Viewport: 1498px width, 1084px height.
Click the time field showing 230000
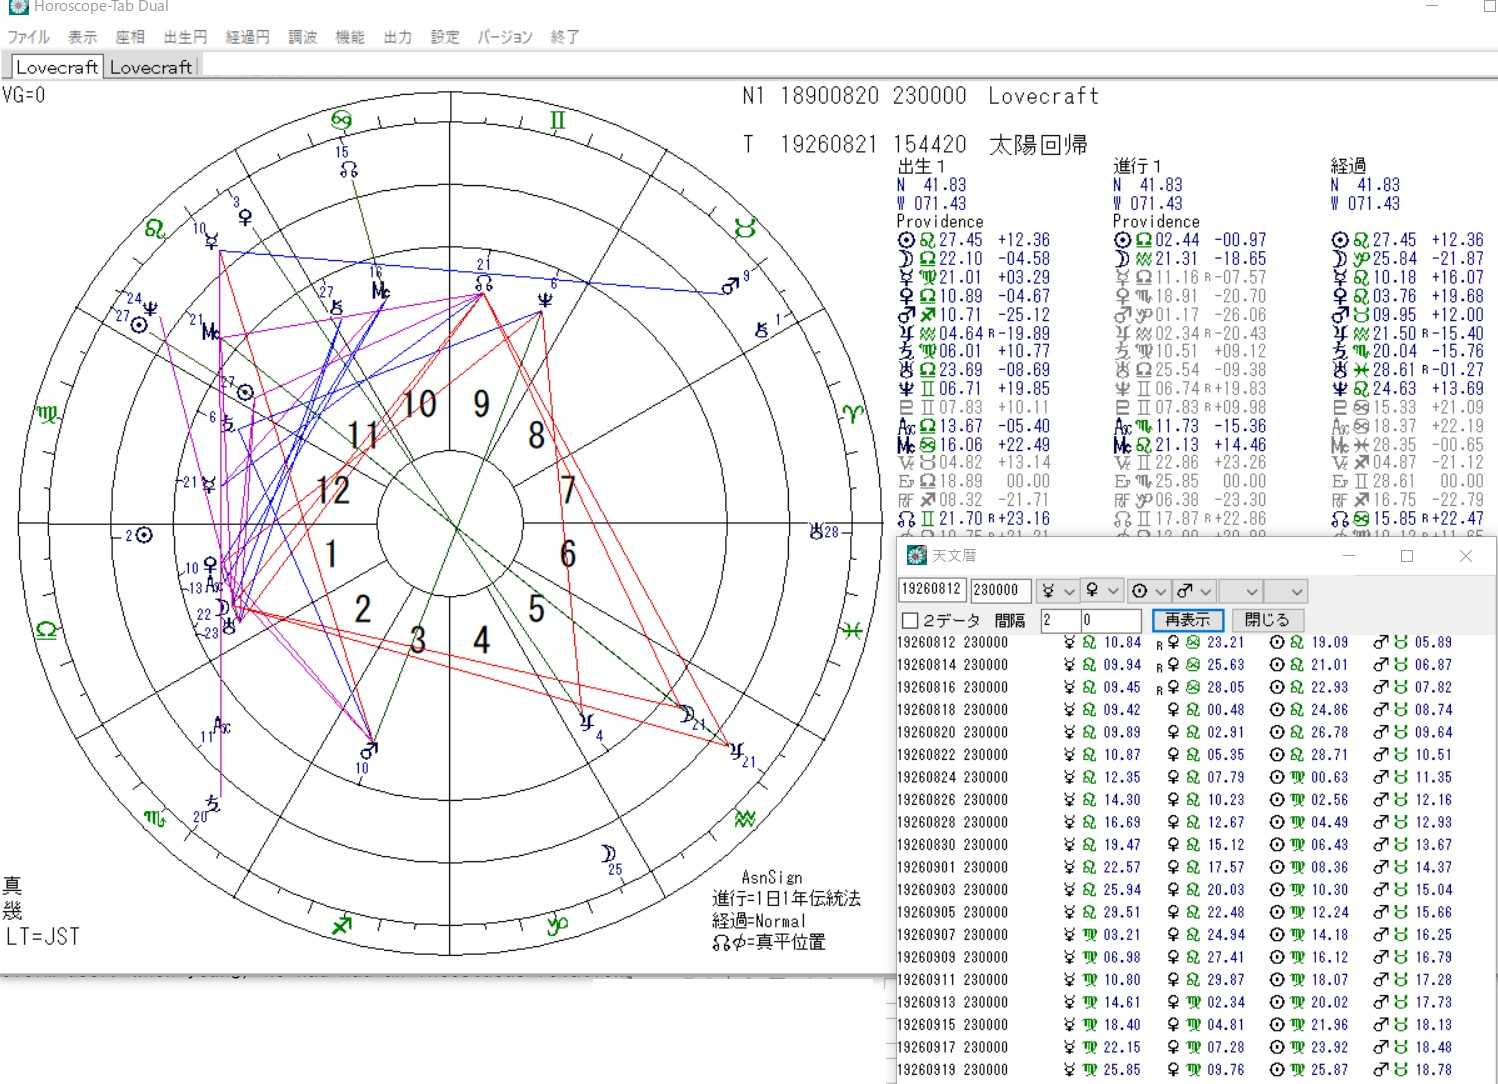coord(1001,590)
